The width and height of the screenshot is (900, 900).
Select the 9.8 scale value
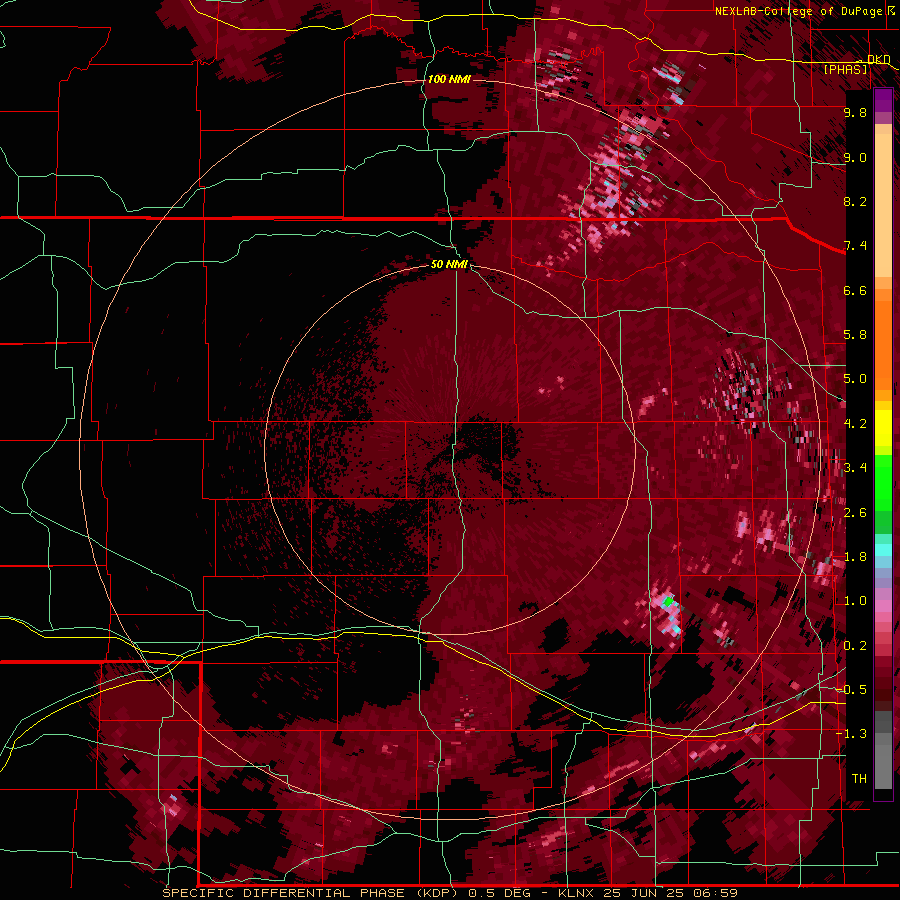click(855, 112)
